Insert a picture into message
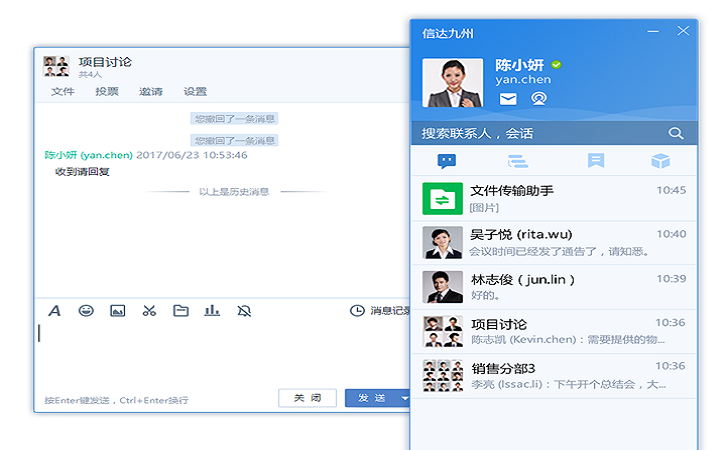The height and width of the screenshot is (450, 726). tap(117, 311)
